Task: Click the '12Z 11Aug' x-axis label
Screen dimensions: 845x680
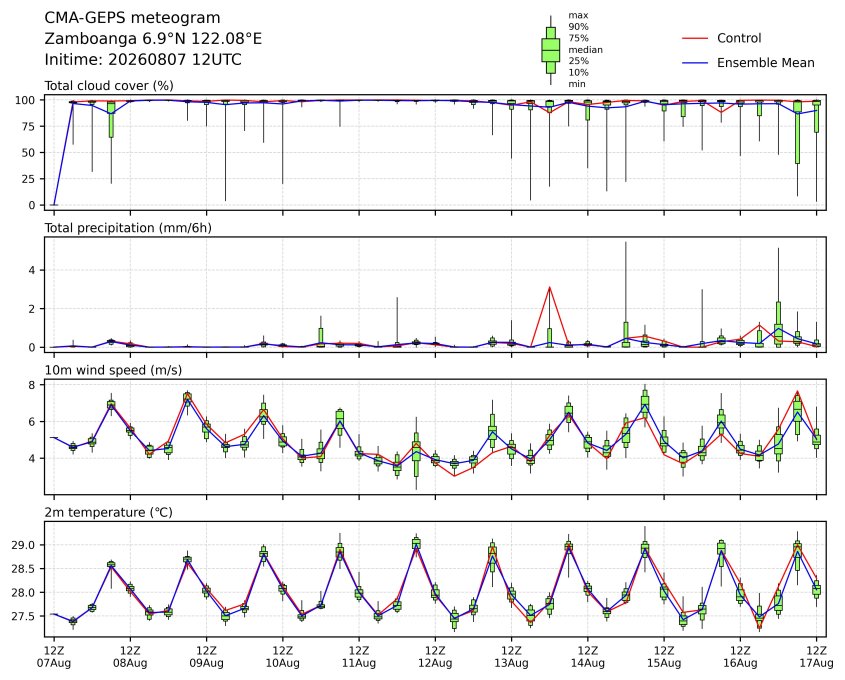Action: coord(359,656)
